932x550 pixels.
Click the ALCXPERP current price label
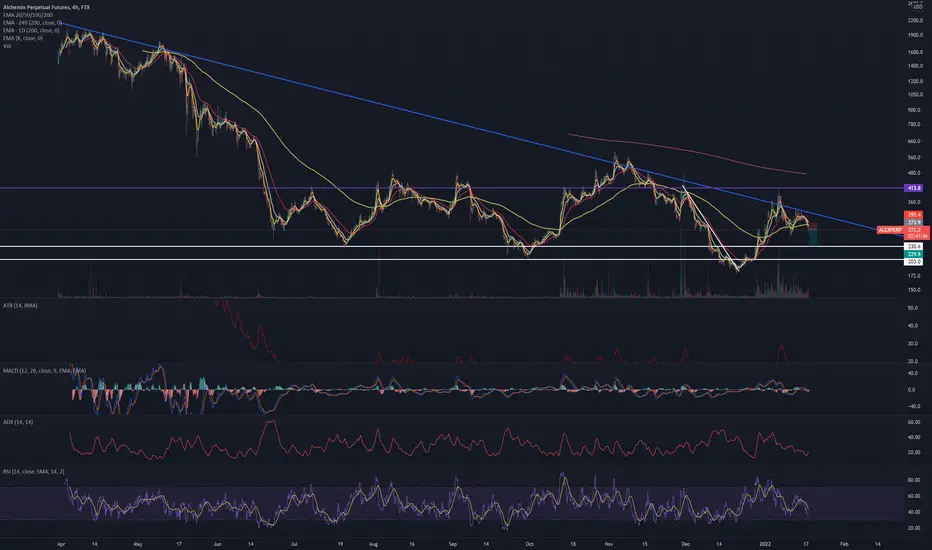(890, 230)
